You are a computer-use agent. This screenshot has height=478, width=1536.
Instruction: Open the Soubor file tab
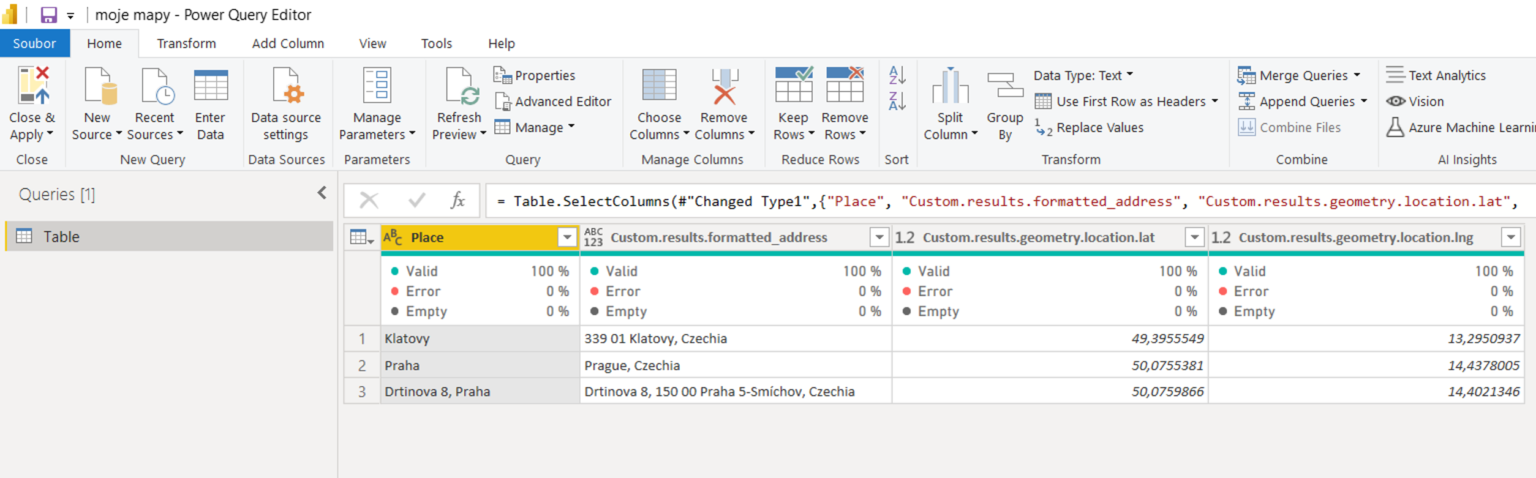click(x=35, y=43)
